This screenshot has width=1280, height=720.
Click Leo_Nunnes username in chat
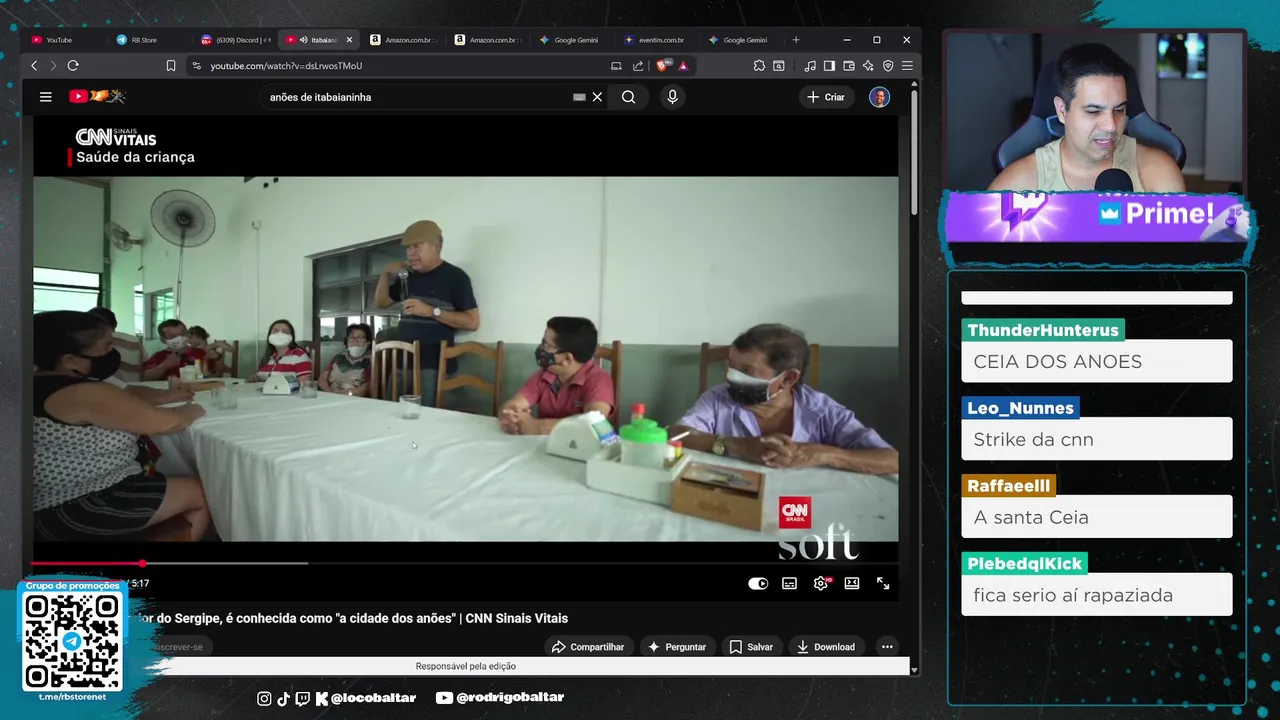[x=1020, y=408]
